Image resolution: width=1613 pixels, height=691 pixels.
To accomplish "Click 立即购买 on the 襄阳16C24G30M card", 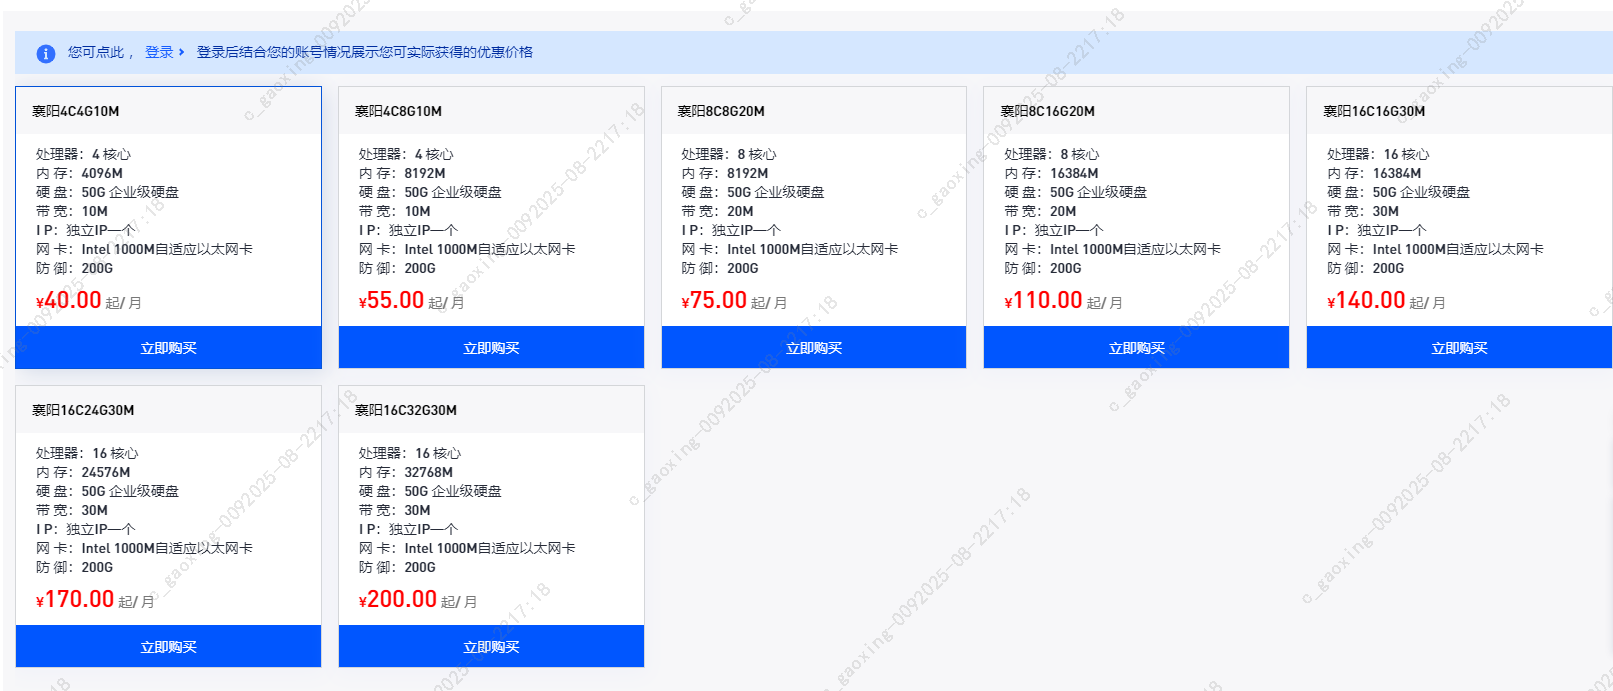I will tap(168, 647).
